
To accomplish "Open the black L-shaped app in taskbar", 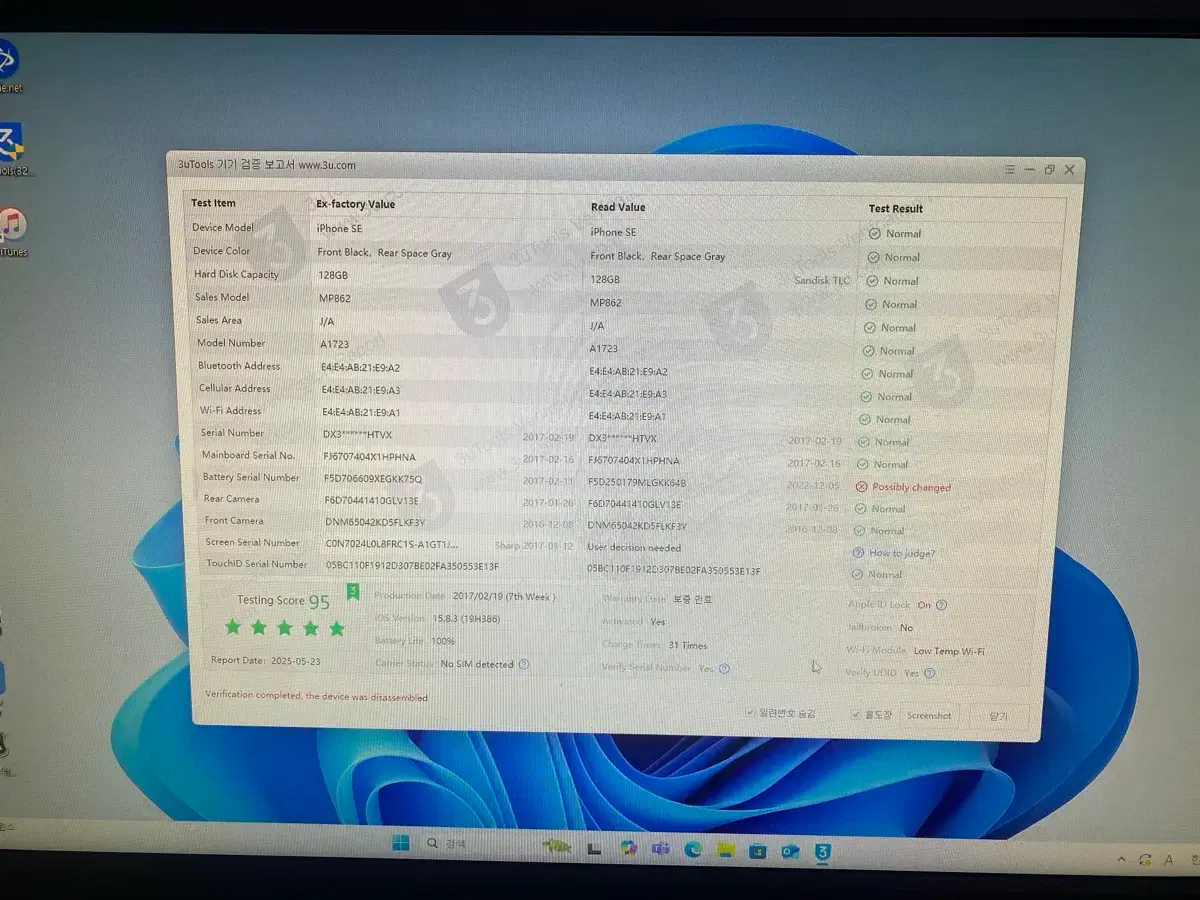I will pos(594,849).
